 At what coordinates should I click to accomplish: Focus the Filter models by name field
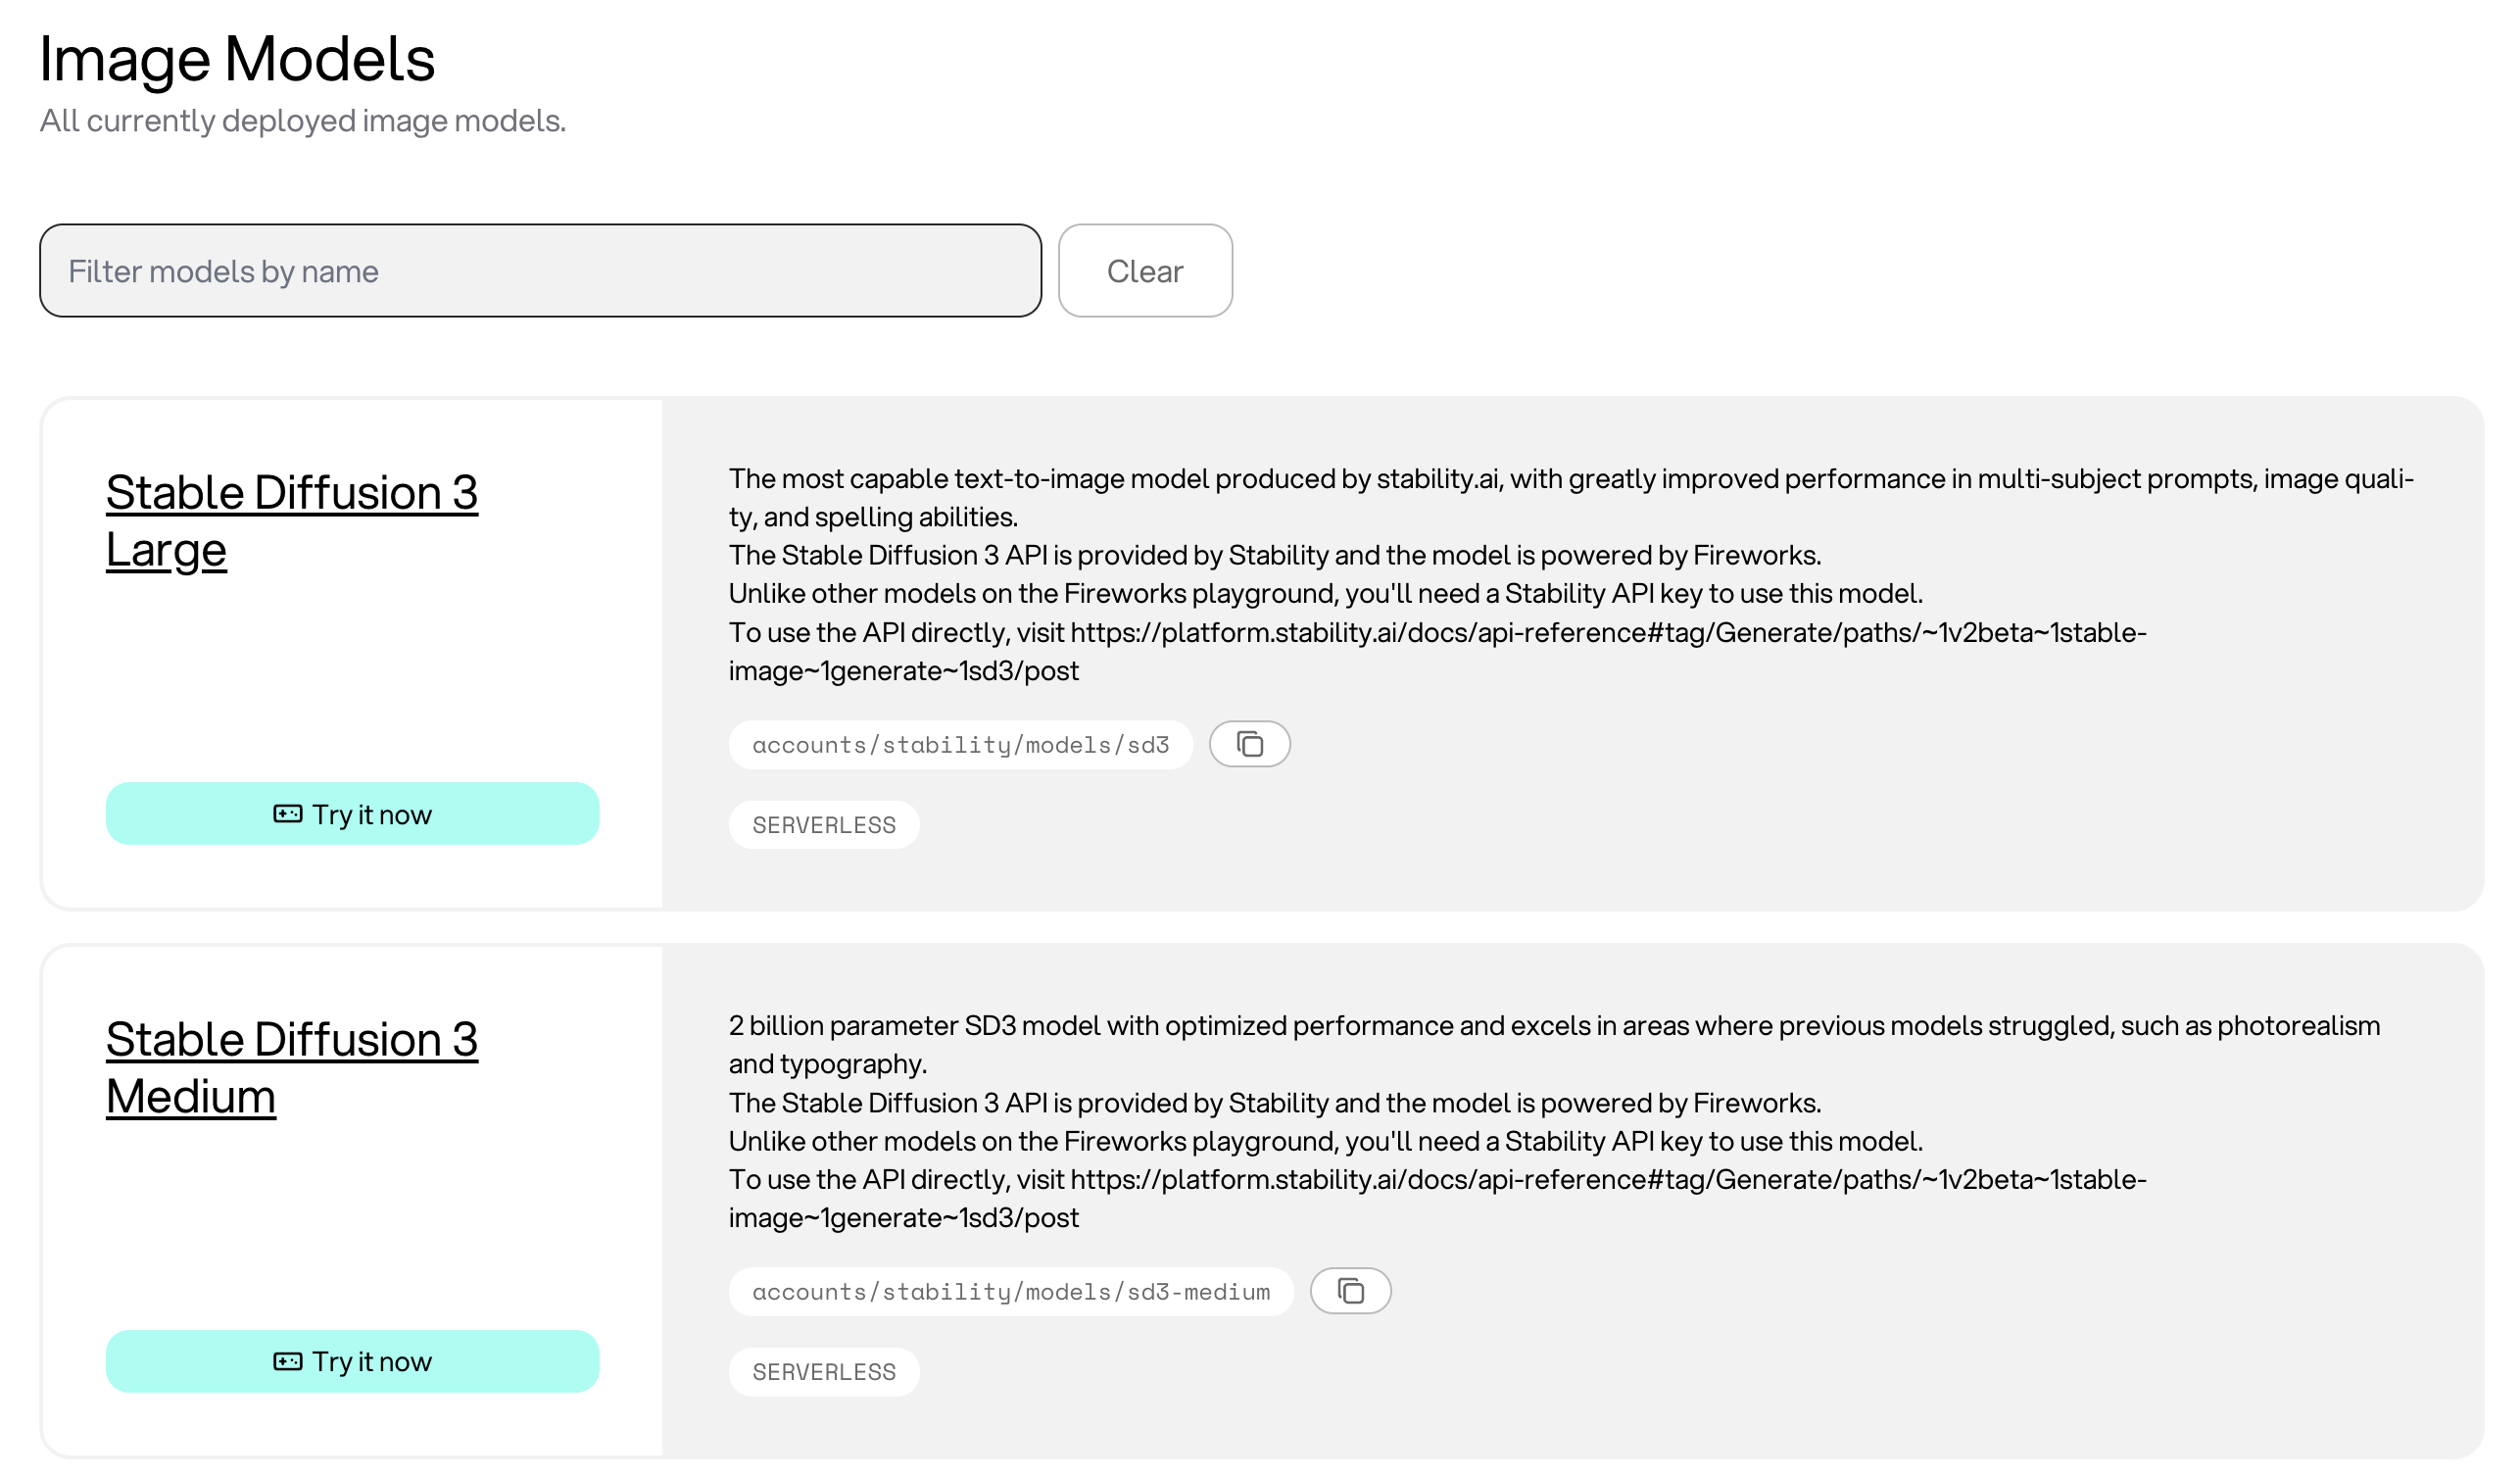point(540,271)
